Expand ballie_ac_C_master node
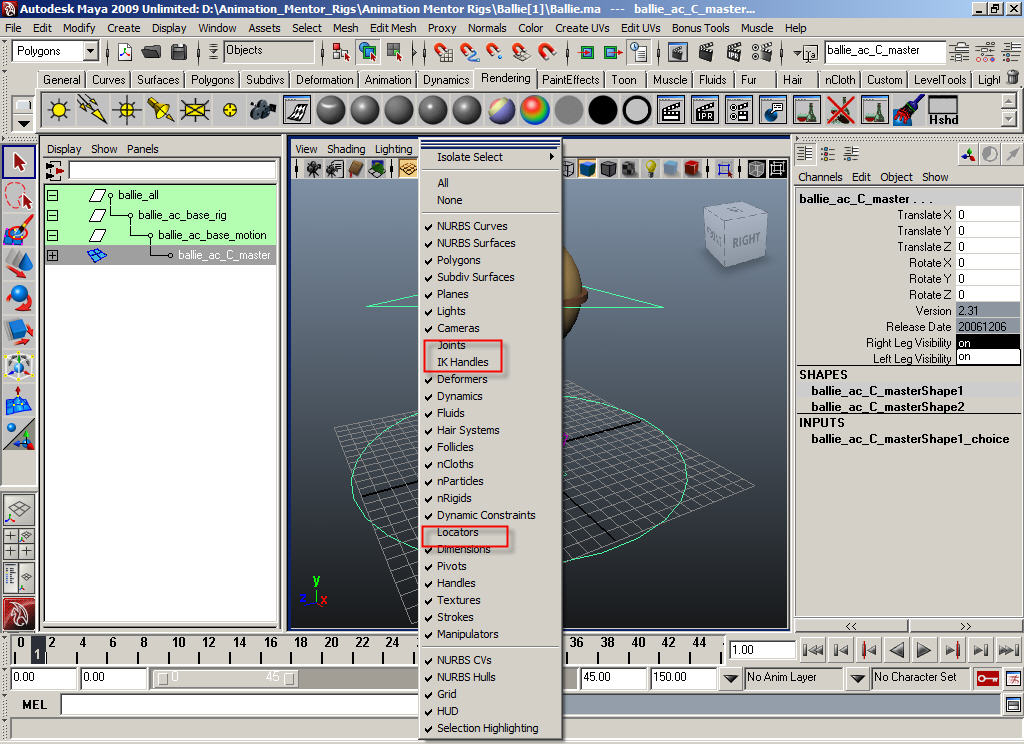This screenshot has width=1024, height=744. pyautogui.click(x=53, y=255)
